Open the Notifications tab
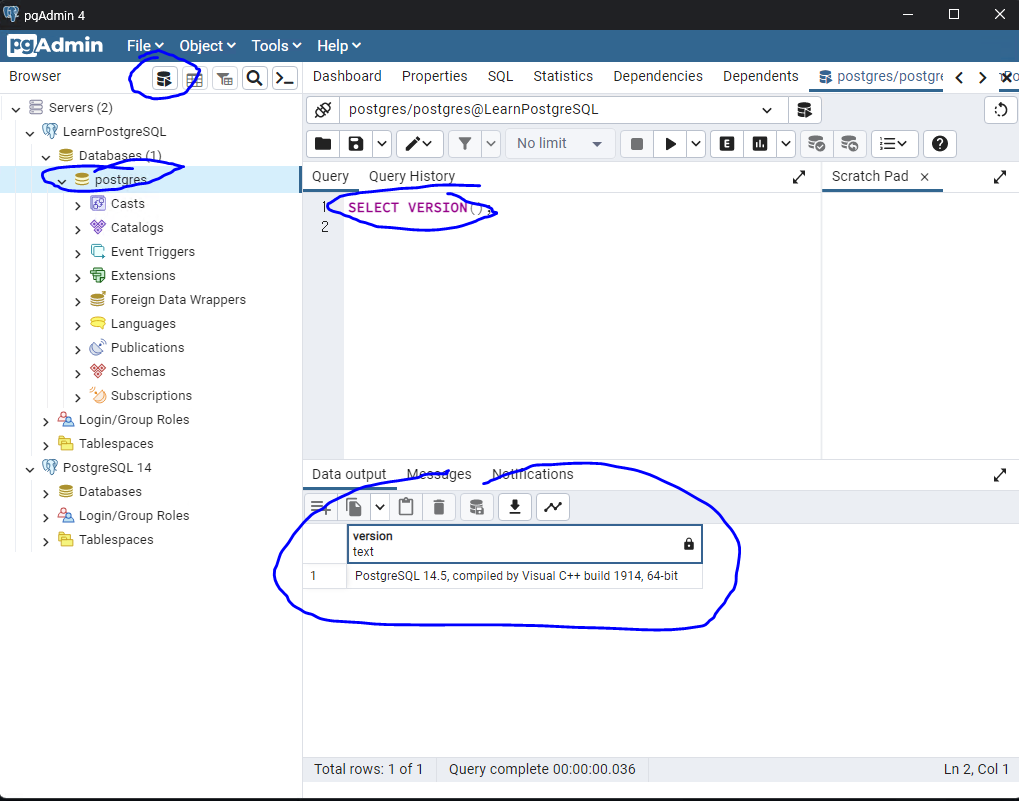The image size is (1019, 801). [533, 474]
